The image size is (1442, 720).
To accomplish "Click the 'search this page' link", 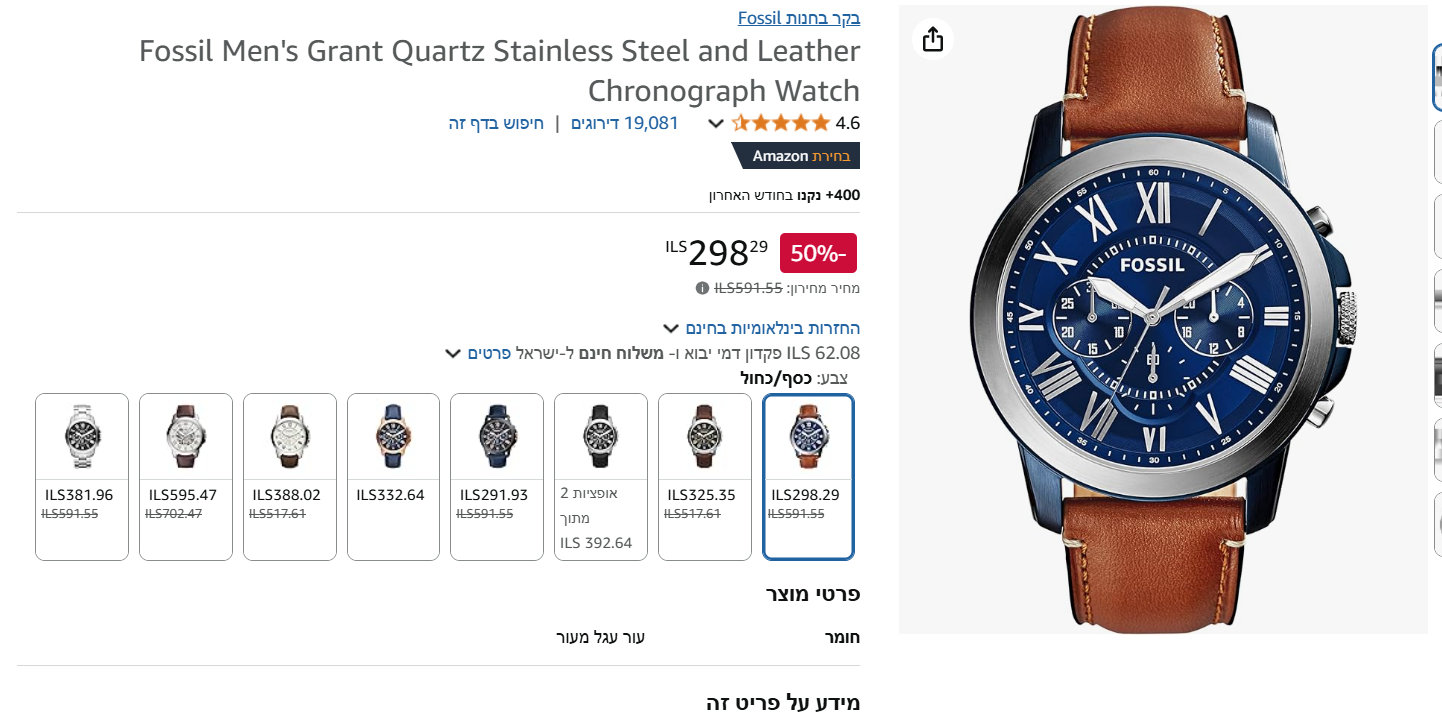I will [x=496, y=123].
